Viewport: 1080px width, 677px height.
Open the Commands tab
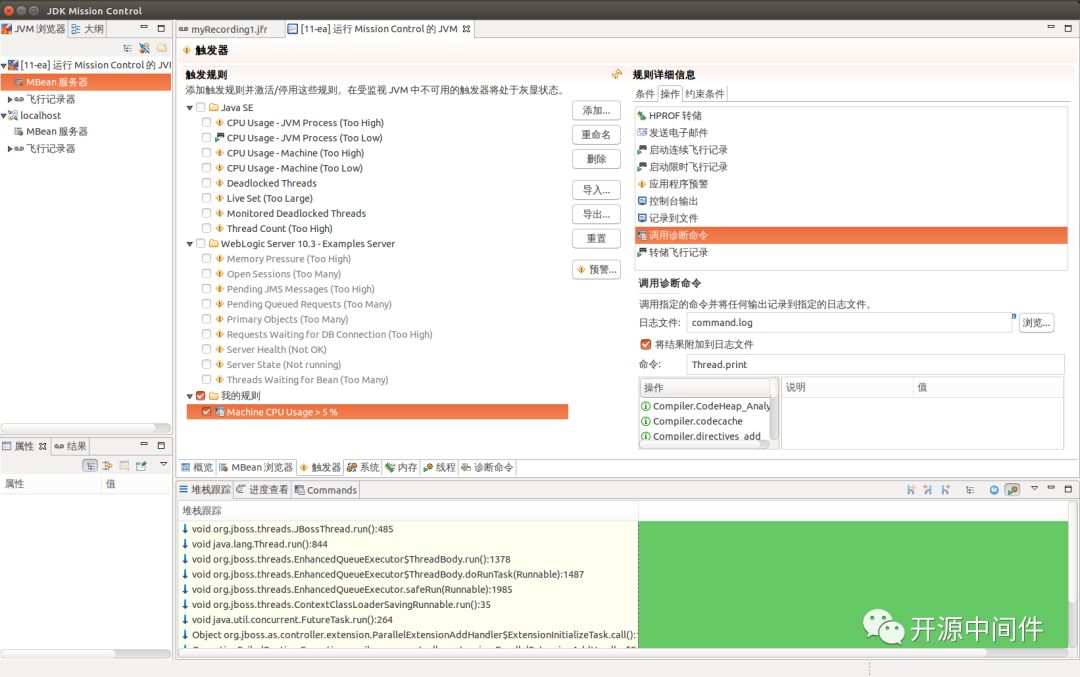click(x=326, y=490)
